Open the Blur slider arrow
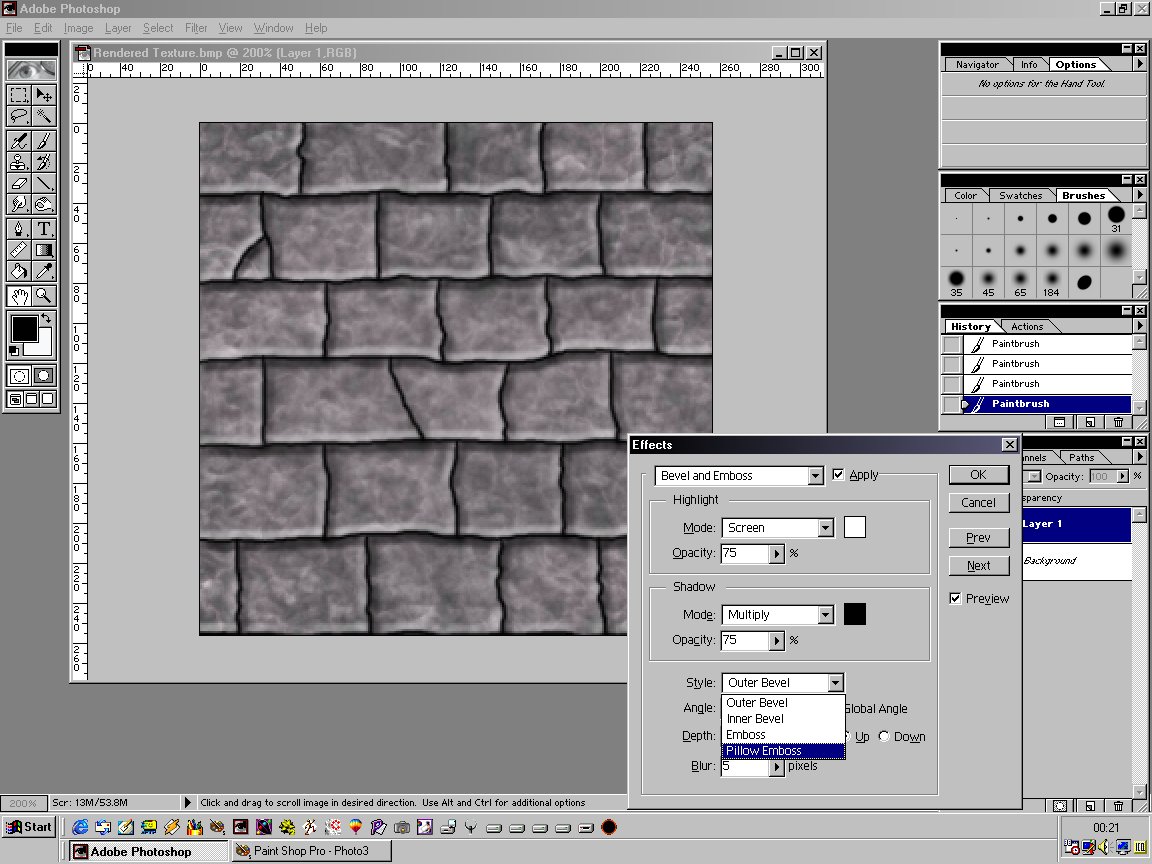Screen dimensions: 1152x864 coord(777,767)
